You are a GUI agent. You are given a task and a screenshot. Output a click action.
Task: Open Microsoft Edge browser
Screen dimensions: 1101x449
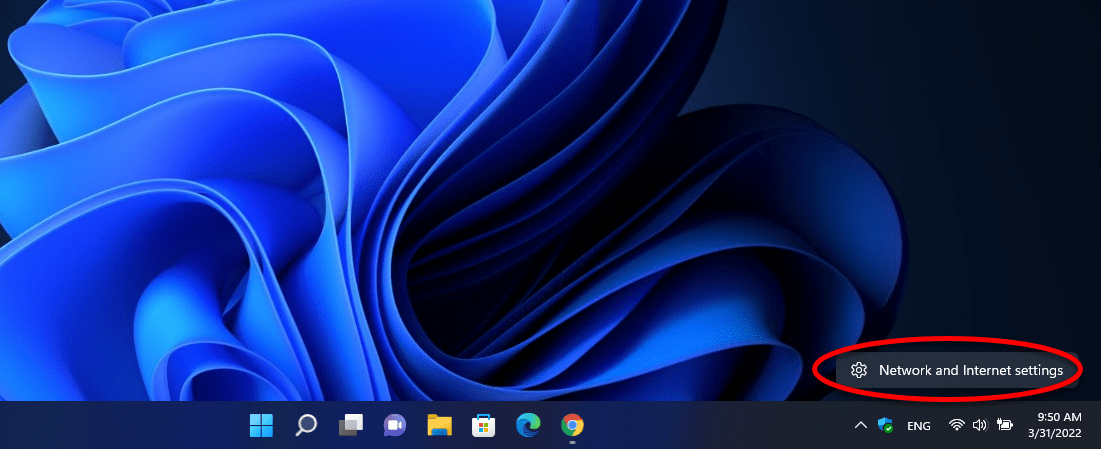tap(528, 425)
